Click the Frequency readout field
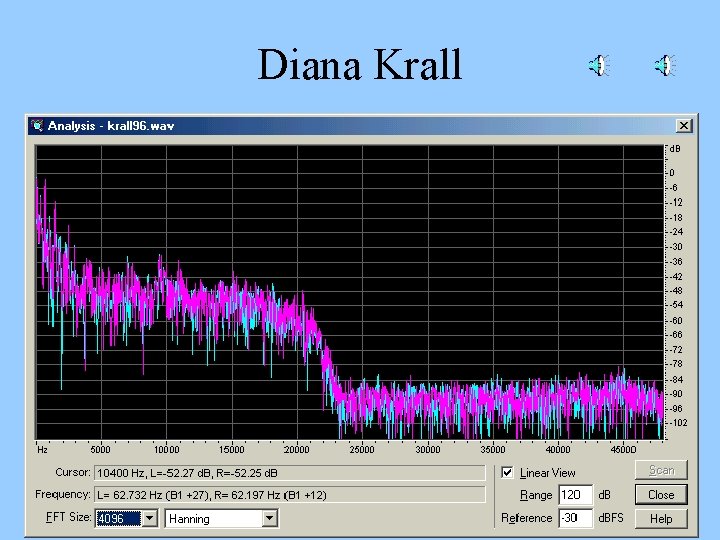This screenshot has width=720, height=540. 290,495
